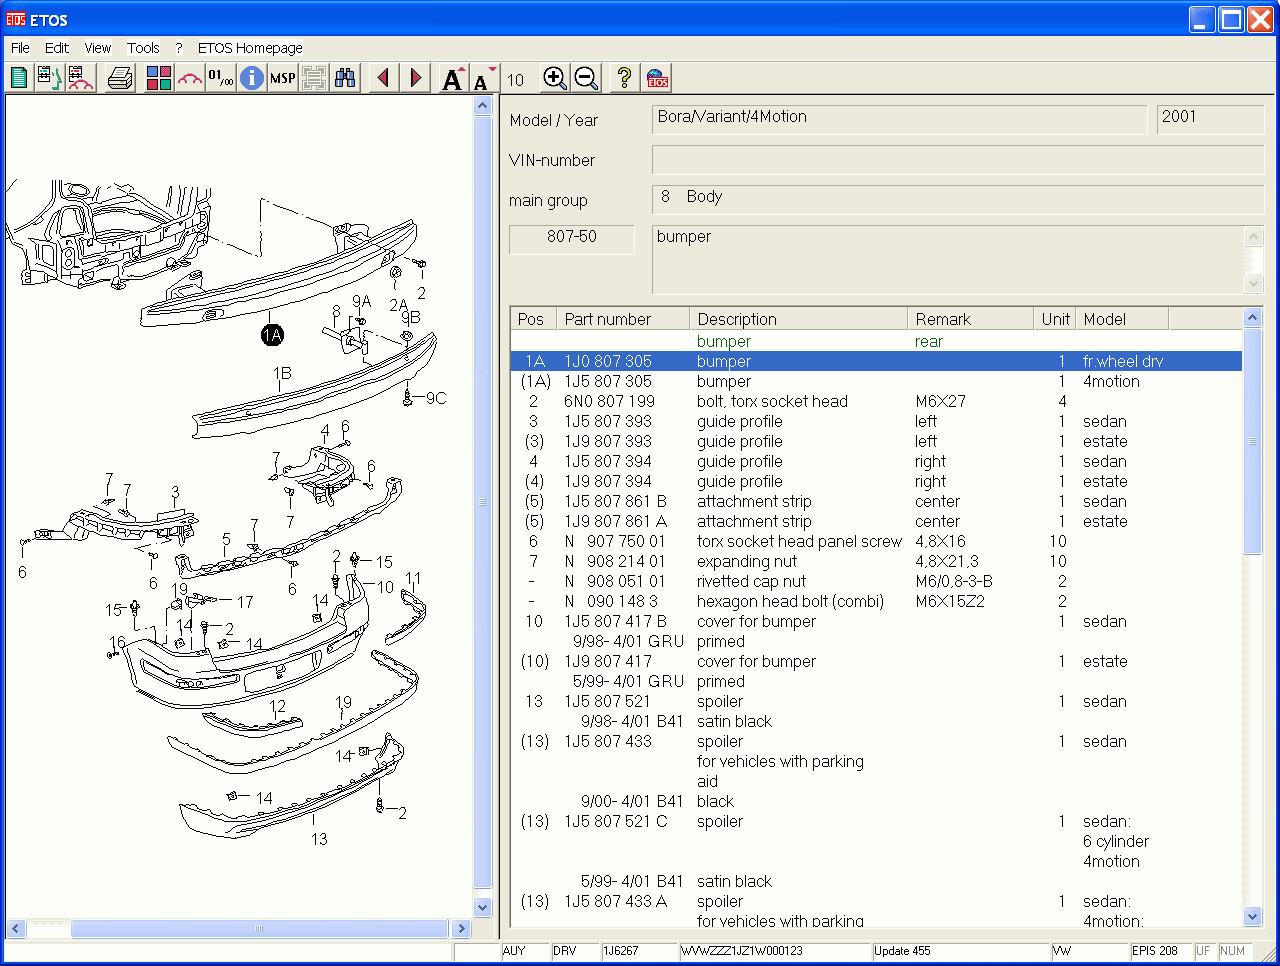The height and width of the screenshot is (966, 1280).
Task: Open the four colored squares overview icon
Action: (159, 78)
